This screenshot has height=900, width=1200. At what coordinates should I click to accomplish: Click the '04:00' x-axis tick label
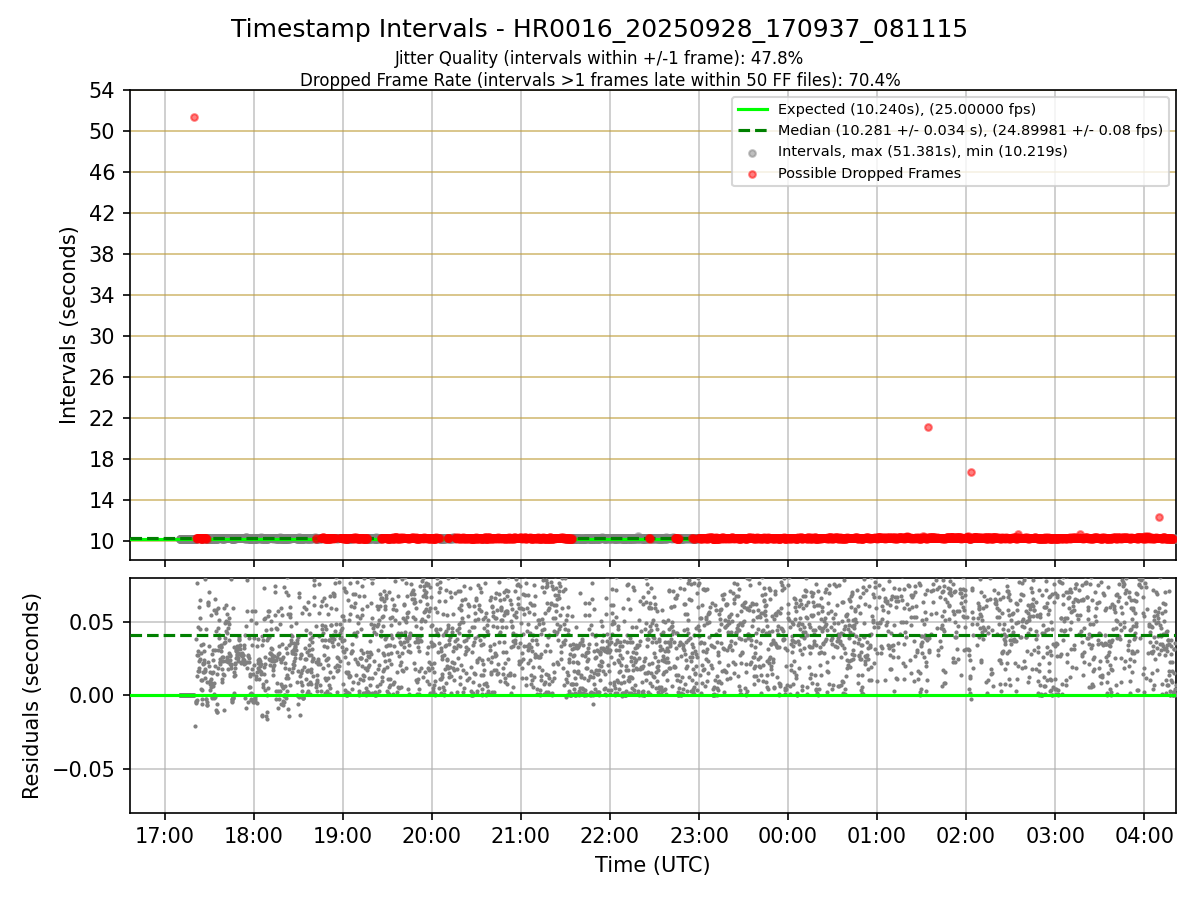pos(1143,836)
